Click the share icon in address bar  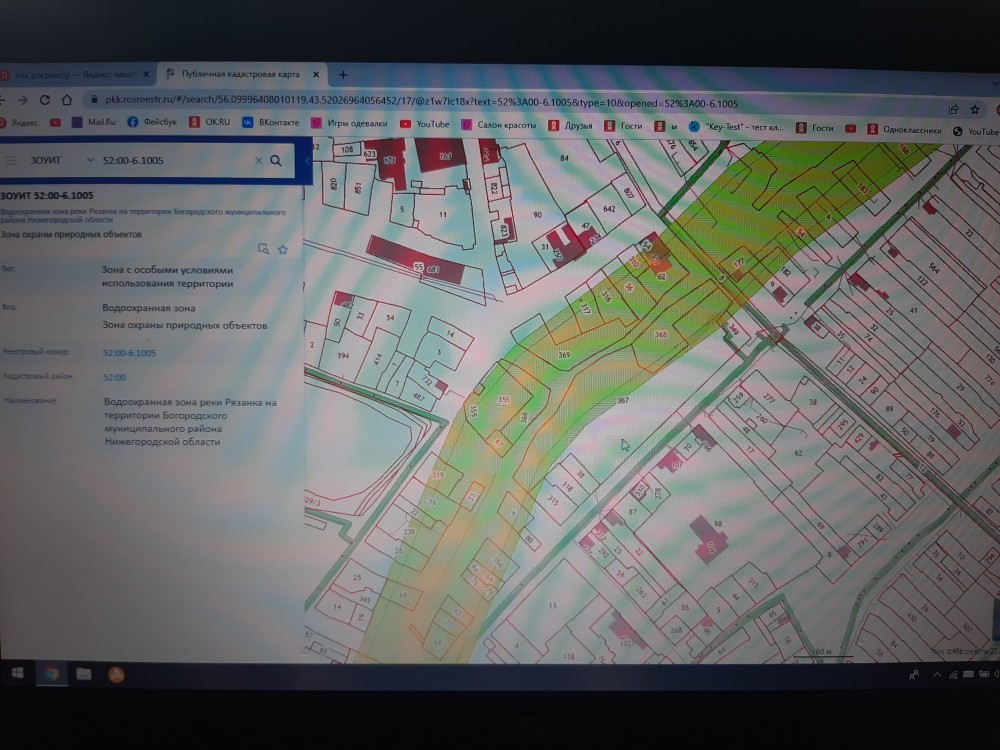[953, 109]
